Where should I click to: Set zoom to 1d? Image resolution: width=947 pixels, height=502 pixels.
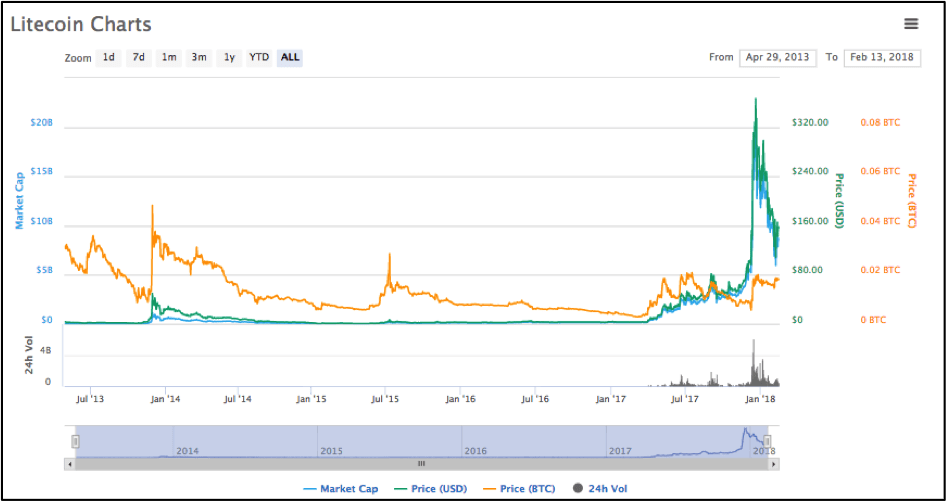[x=109, y=57]
